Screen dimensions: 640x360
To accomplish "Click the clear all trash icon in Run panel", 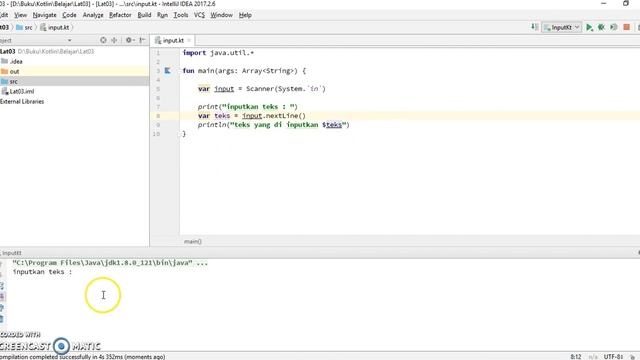I will (x=2, y=319).
